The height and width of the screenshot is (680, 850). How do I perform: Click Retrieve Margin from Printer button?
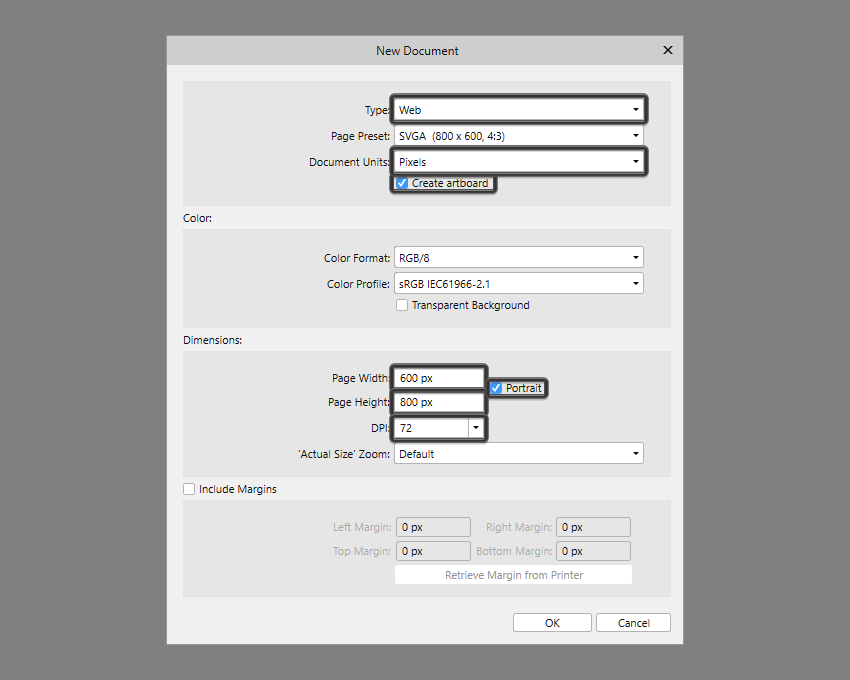(x=513, y=575)
